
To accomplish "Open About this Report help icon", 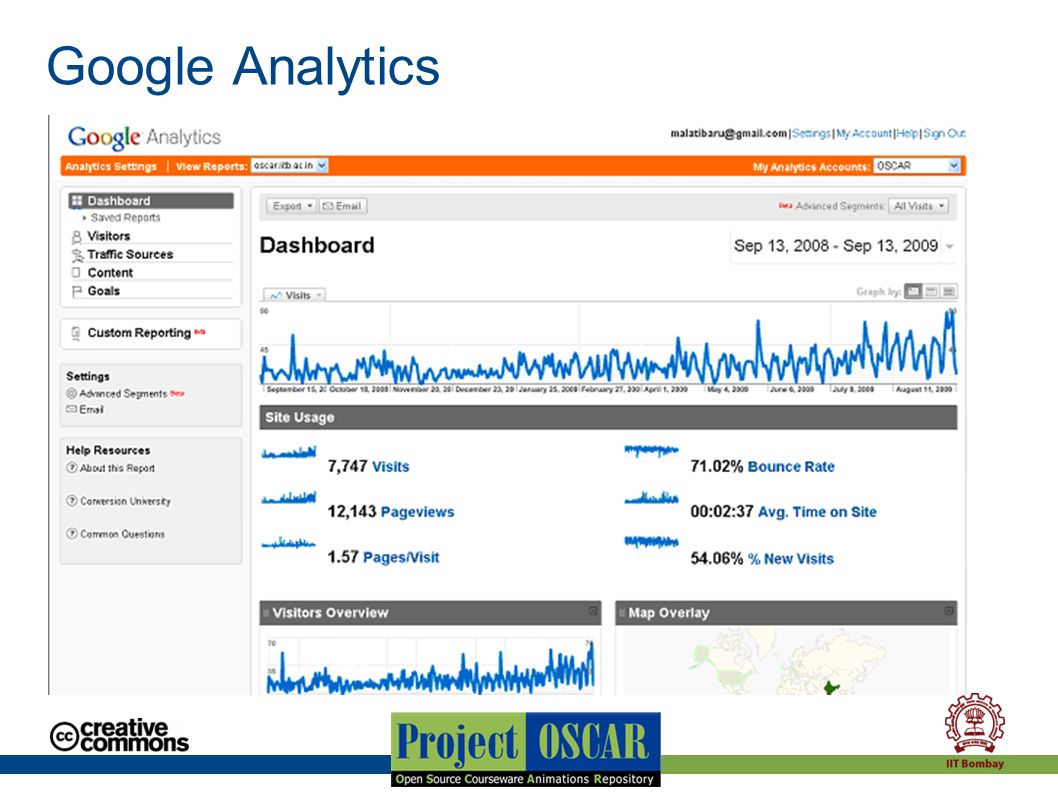I will point(72,468).
